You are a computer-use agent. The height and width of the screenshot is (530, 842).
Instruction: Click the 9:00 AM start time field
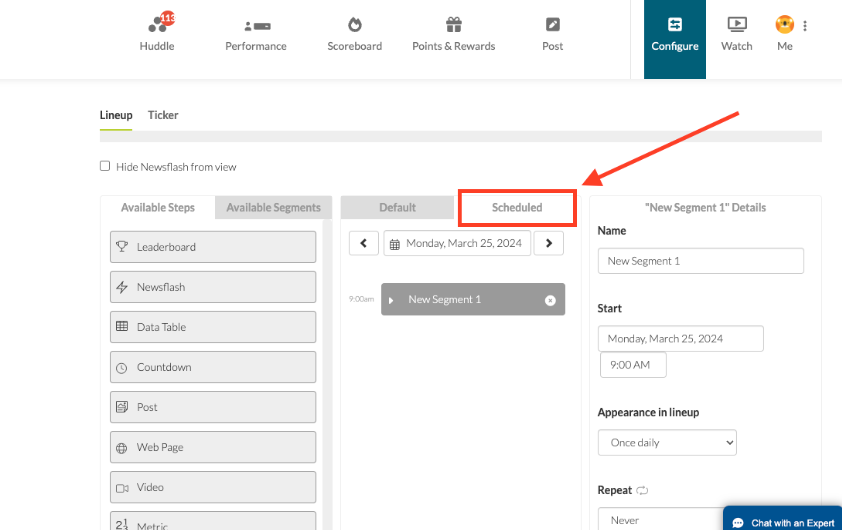click(633, 365)
